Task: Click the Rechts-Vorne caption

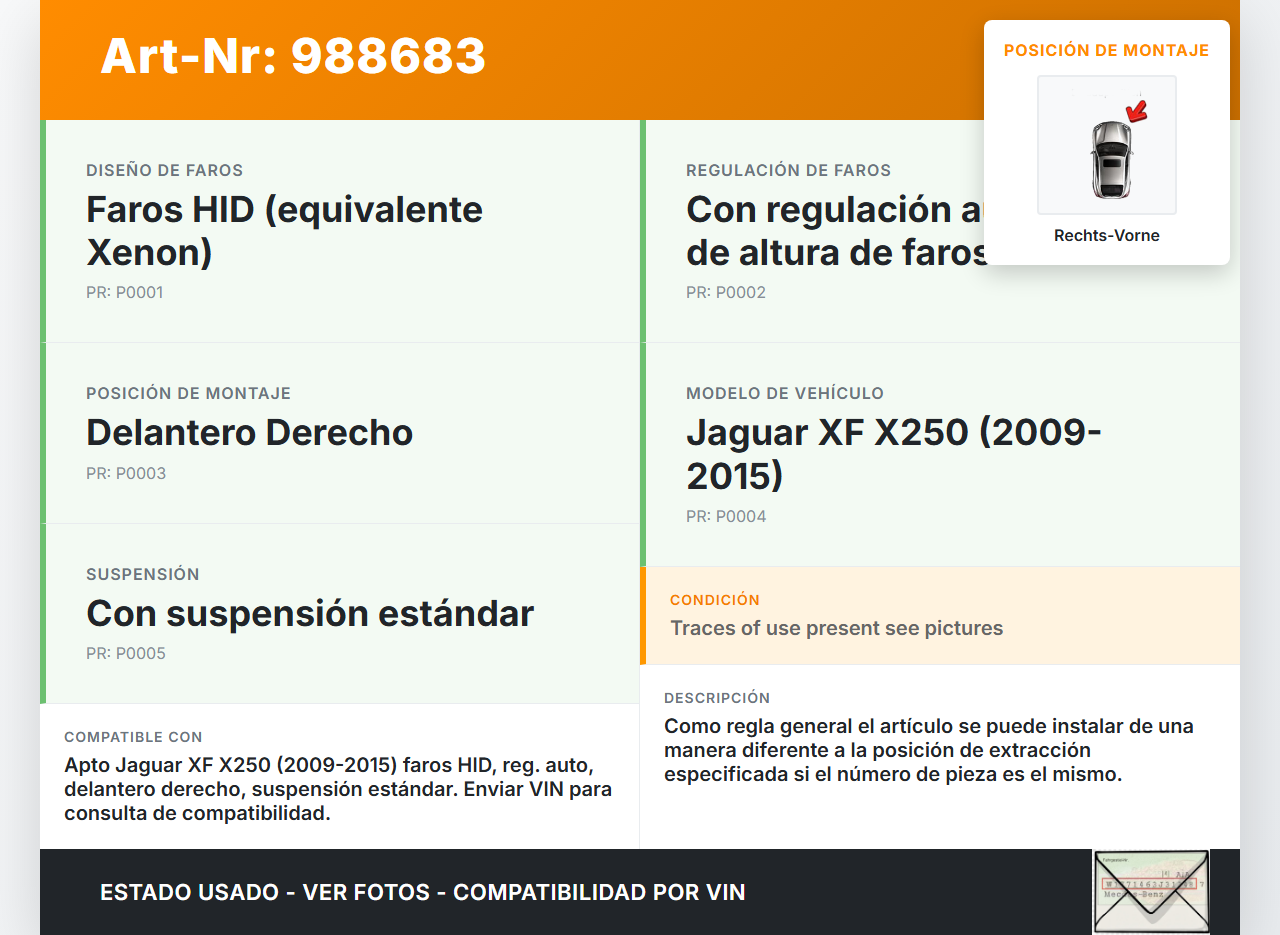Action: (1106, 236)
